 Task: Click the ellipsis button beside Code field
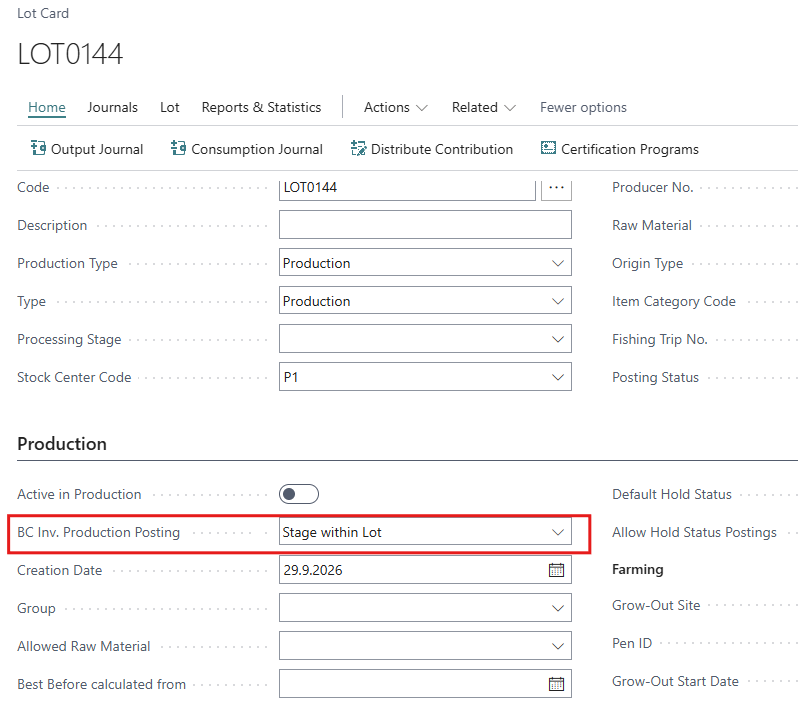coord(556,188)
